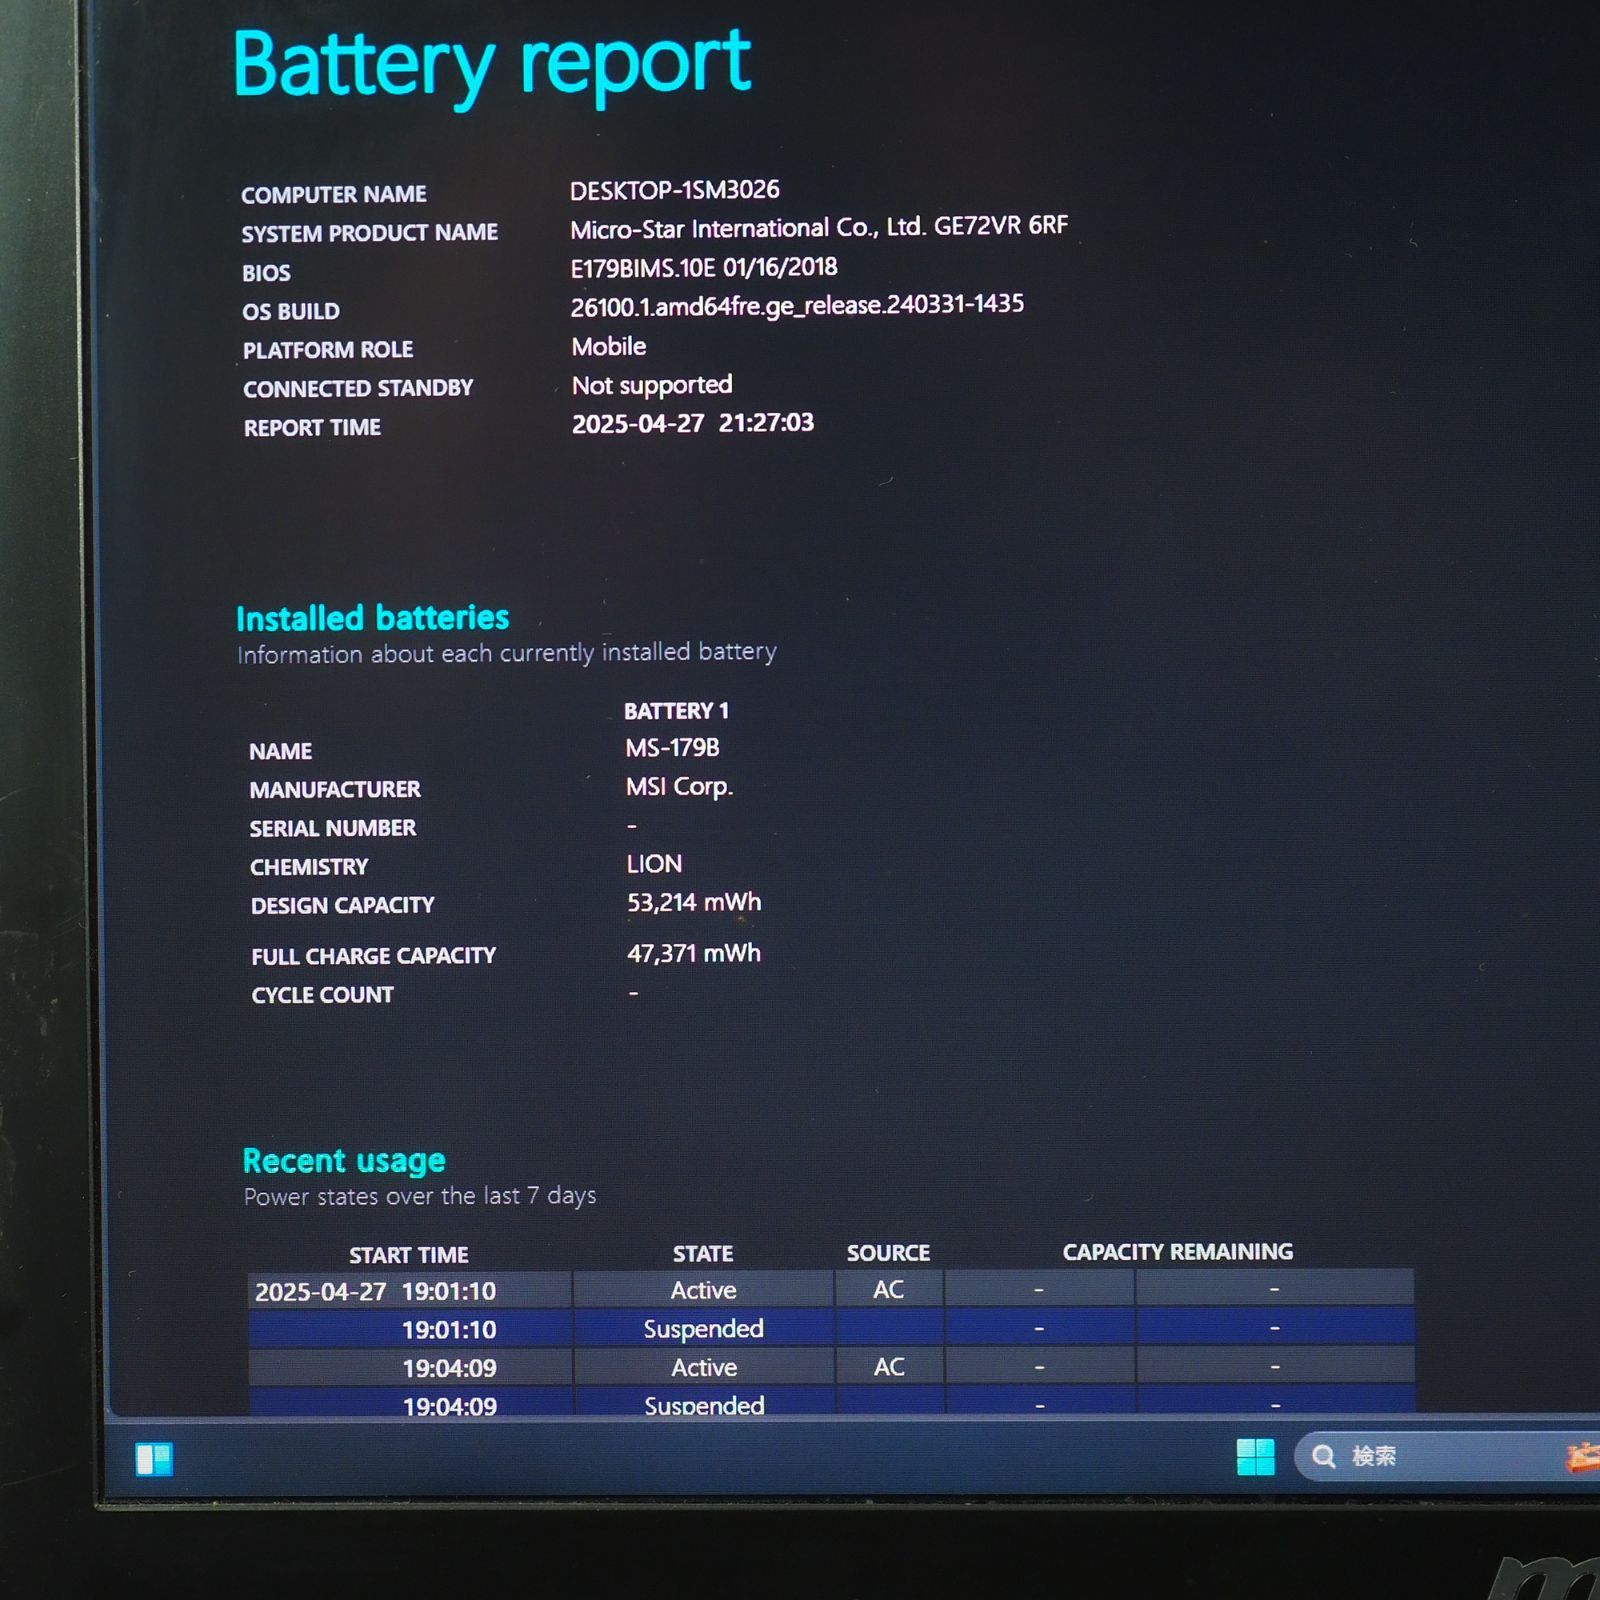This screenshot has width=1600, height=1600.
Task: Select "Information about each currently installed battery" text
Action: [507, 653]
